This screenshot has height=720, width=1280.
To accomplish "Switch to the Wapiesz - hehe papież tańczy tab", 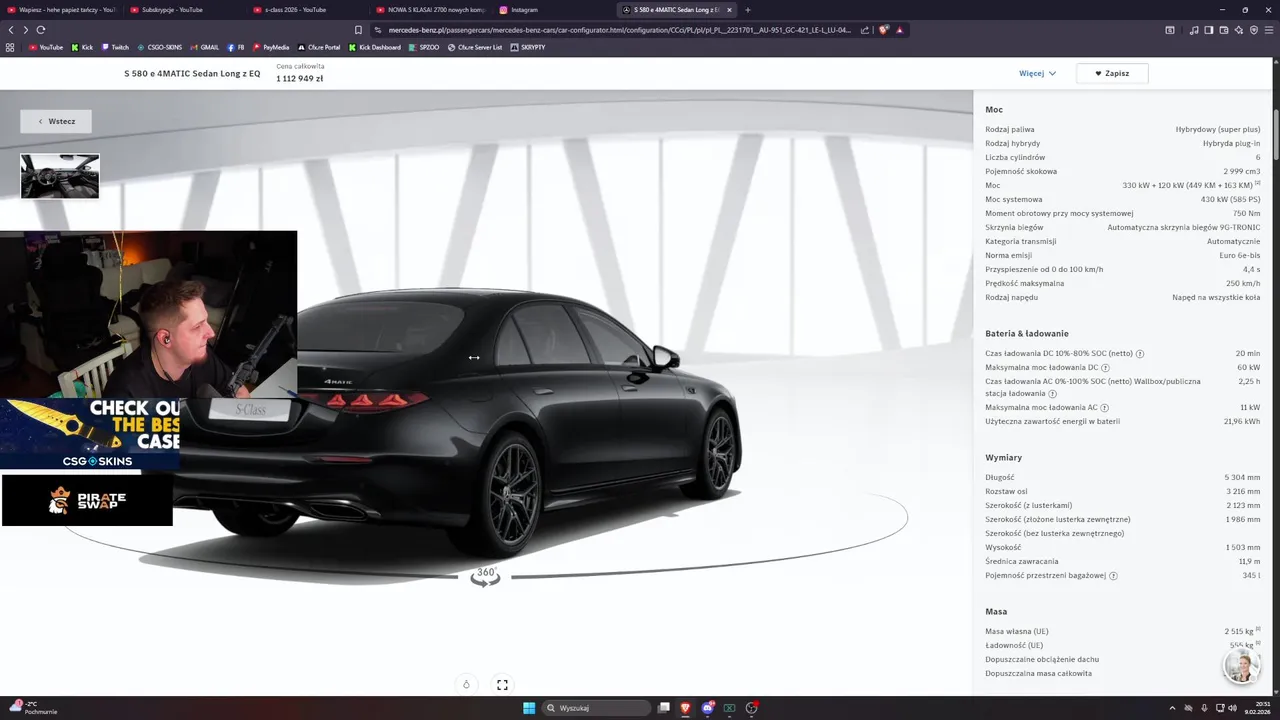I will point(60,10).
